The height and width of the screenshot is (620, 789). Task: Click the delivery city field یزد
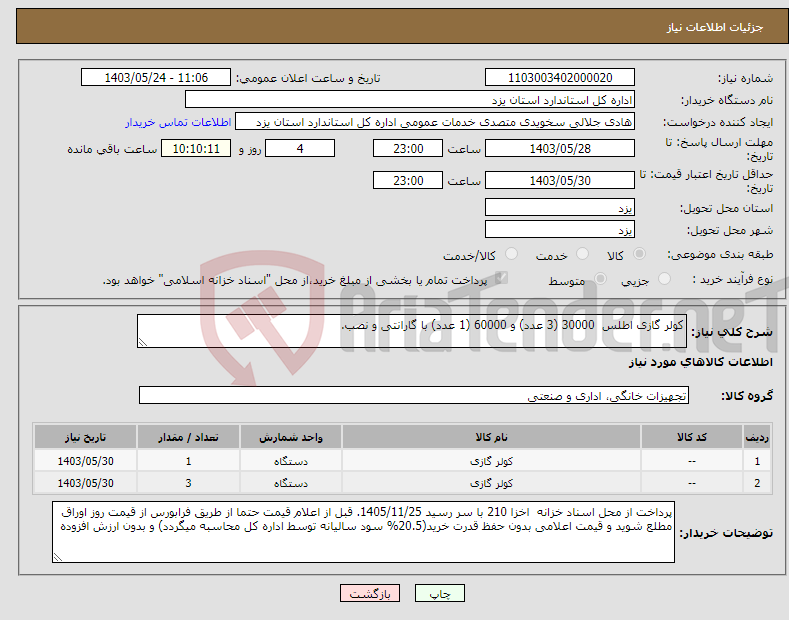tap(560, 229)
